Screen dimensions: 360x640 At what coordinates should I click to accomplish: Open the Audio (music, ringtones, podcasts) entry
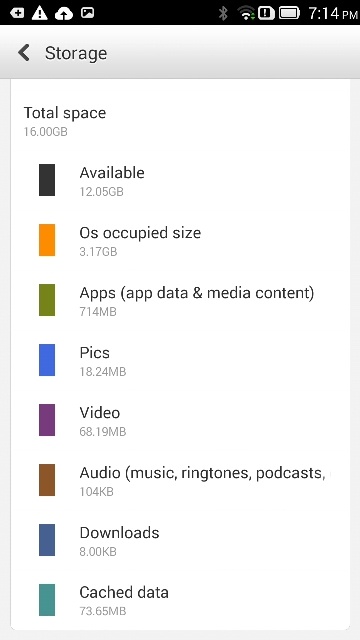coord(180,480)
